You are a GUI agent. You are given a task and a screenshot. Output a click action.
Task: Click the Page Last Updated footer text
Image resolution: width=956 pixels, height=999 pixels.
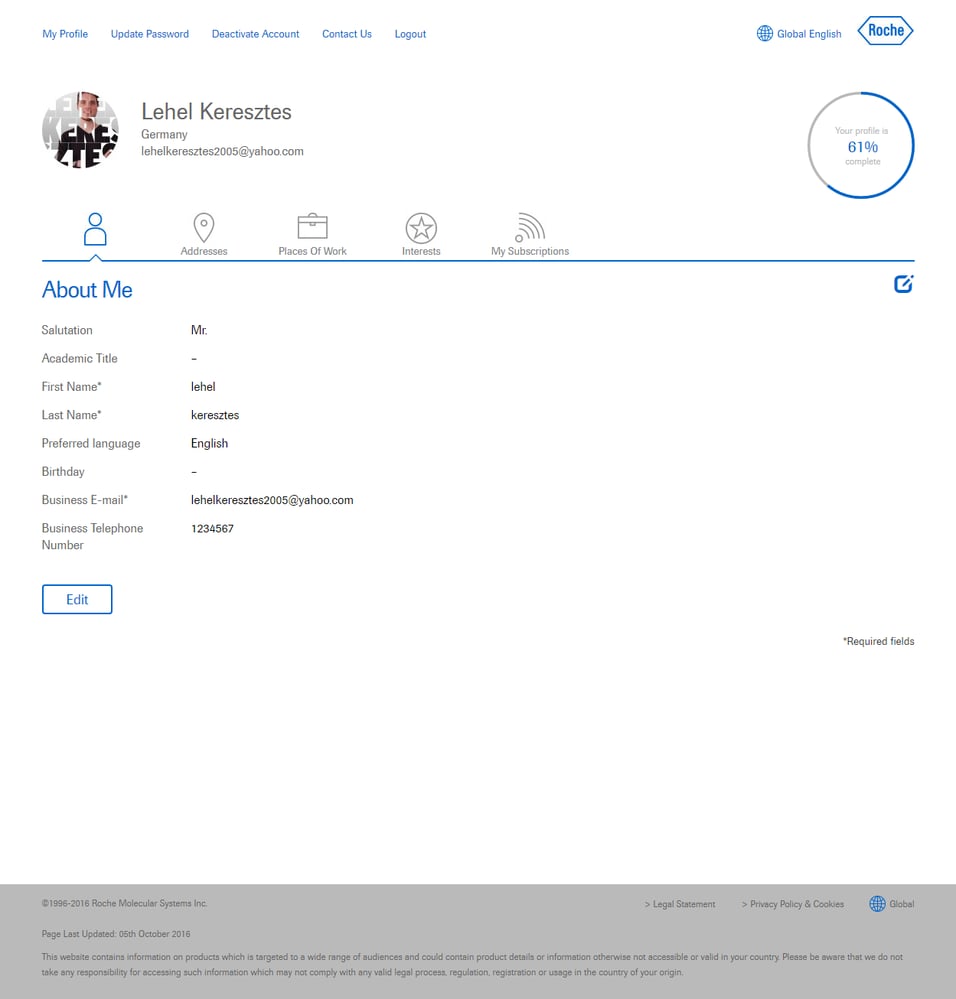click(x=116, y=934)
